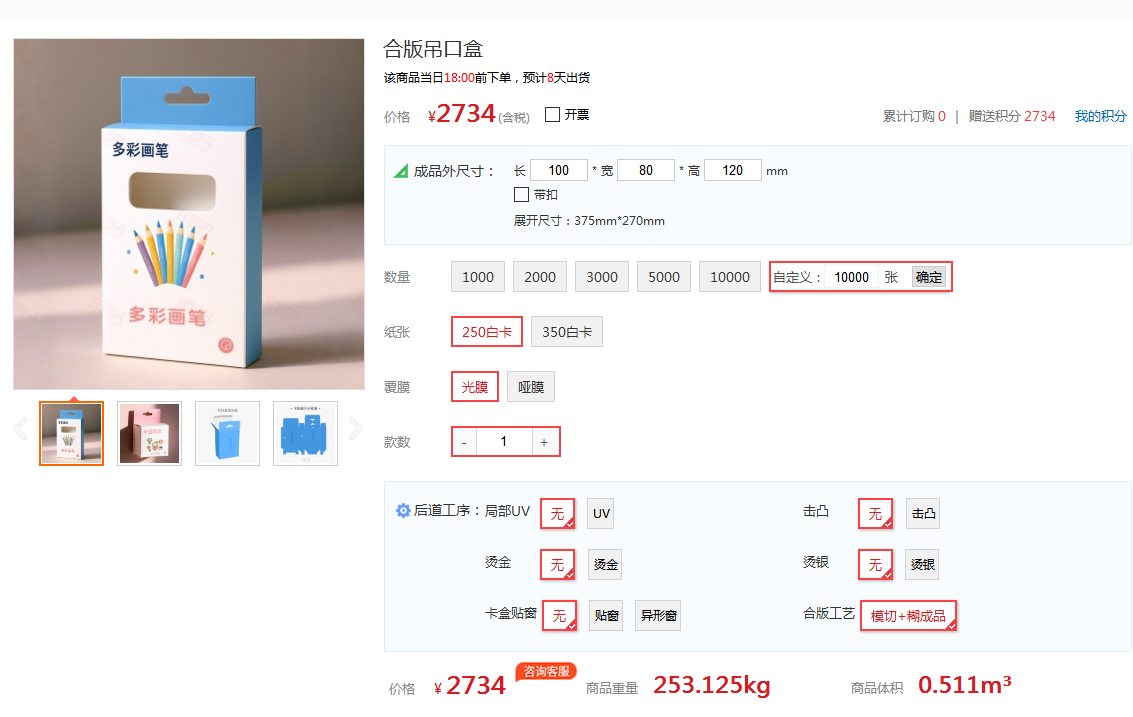Enable the 开票 invoice checkbox

pos(552,115)
